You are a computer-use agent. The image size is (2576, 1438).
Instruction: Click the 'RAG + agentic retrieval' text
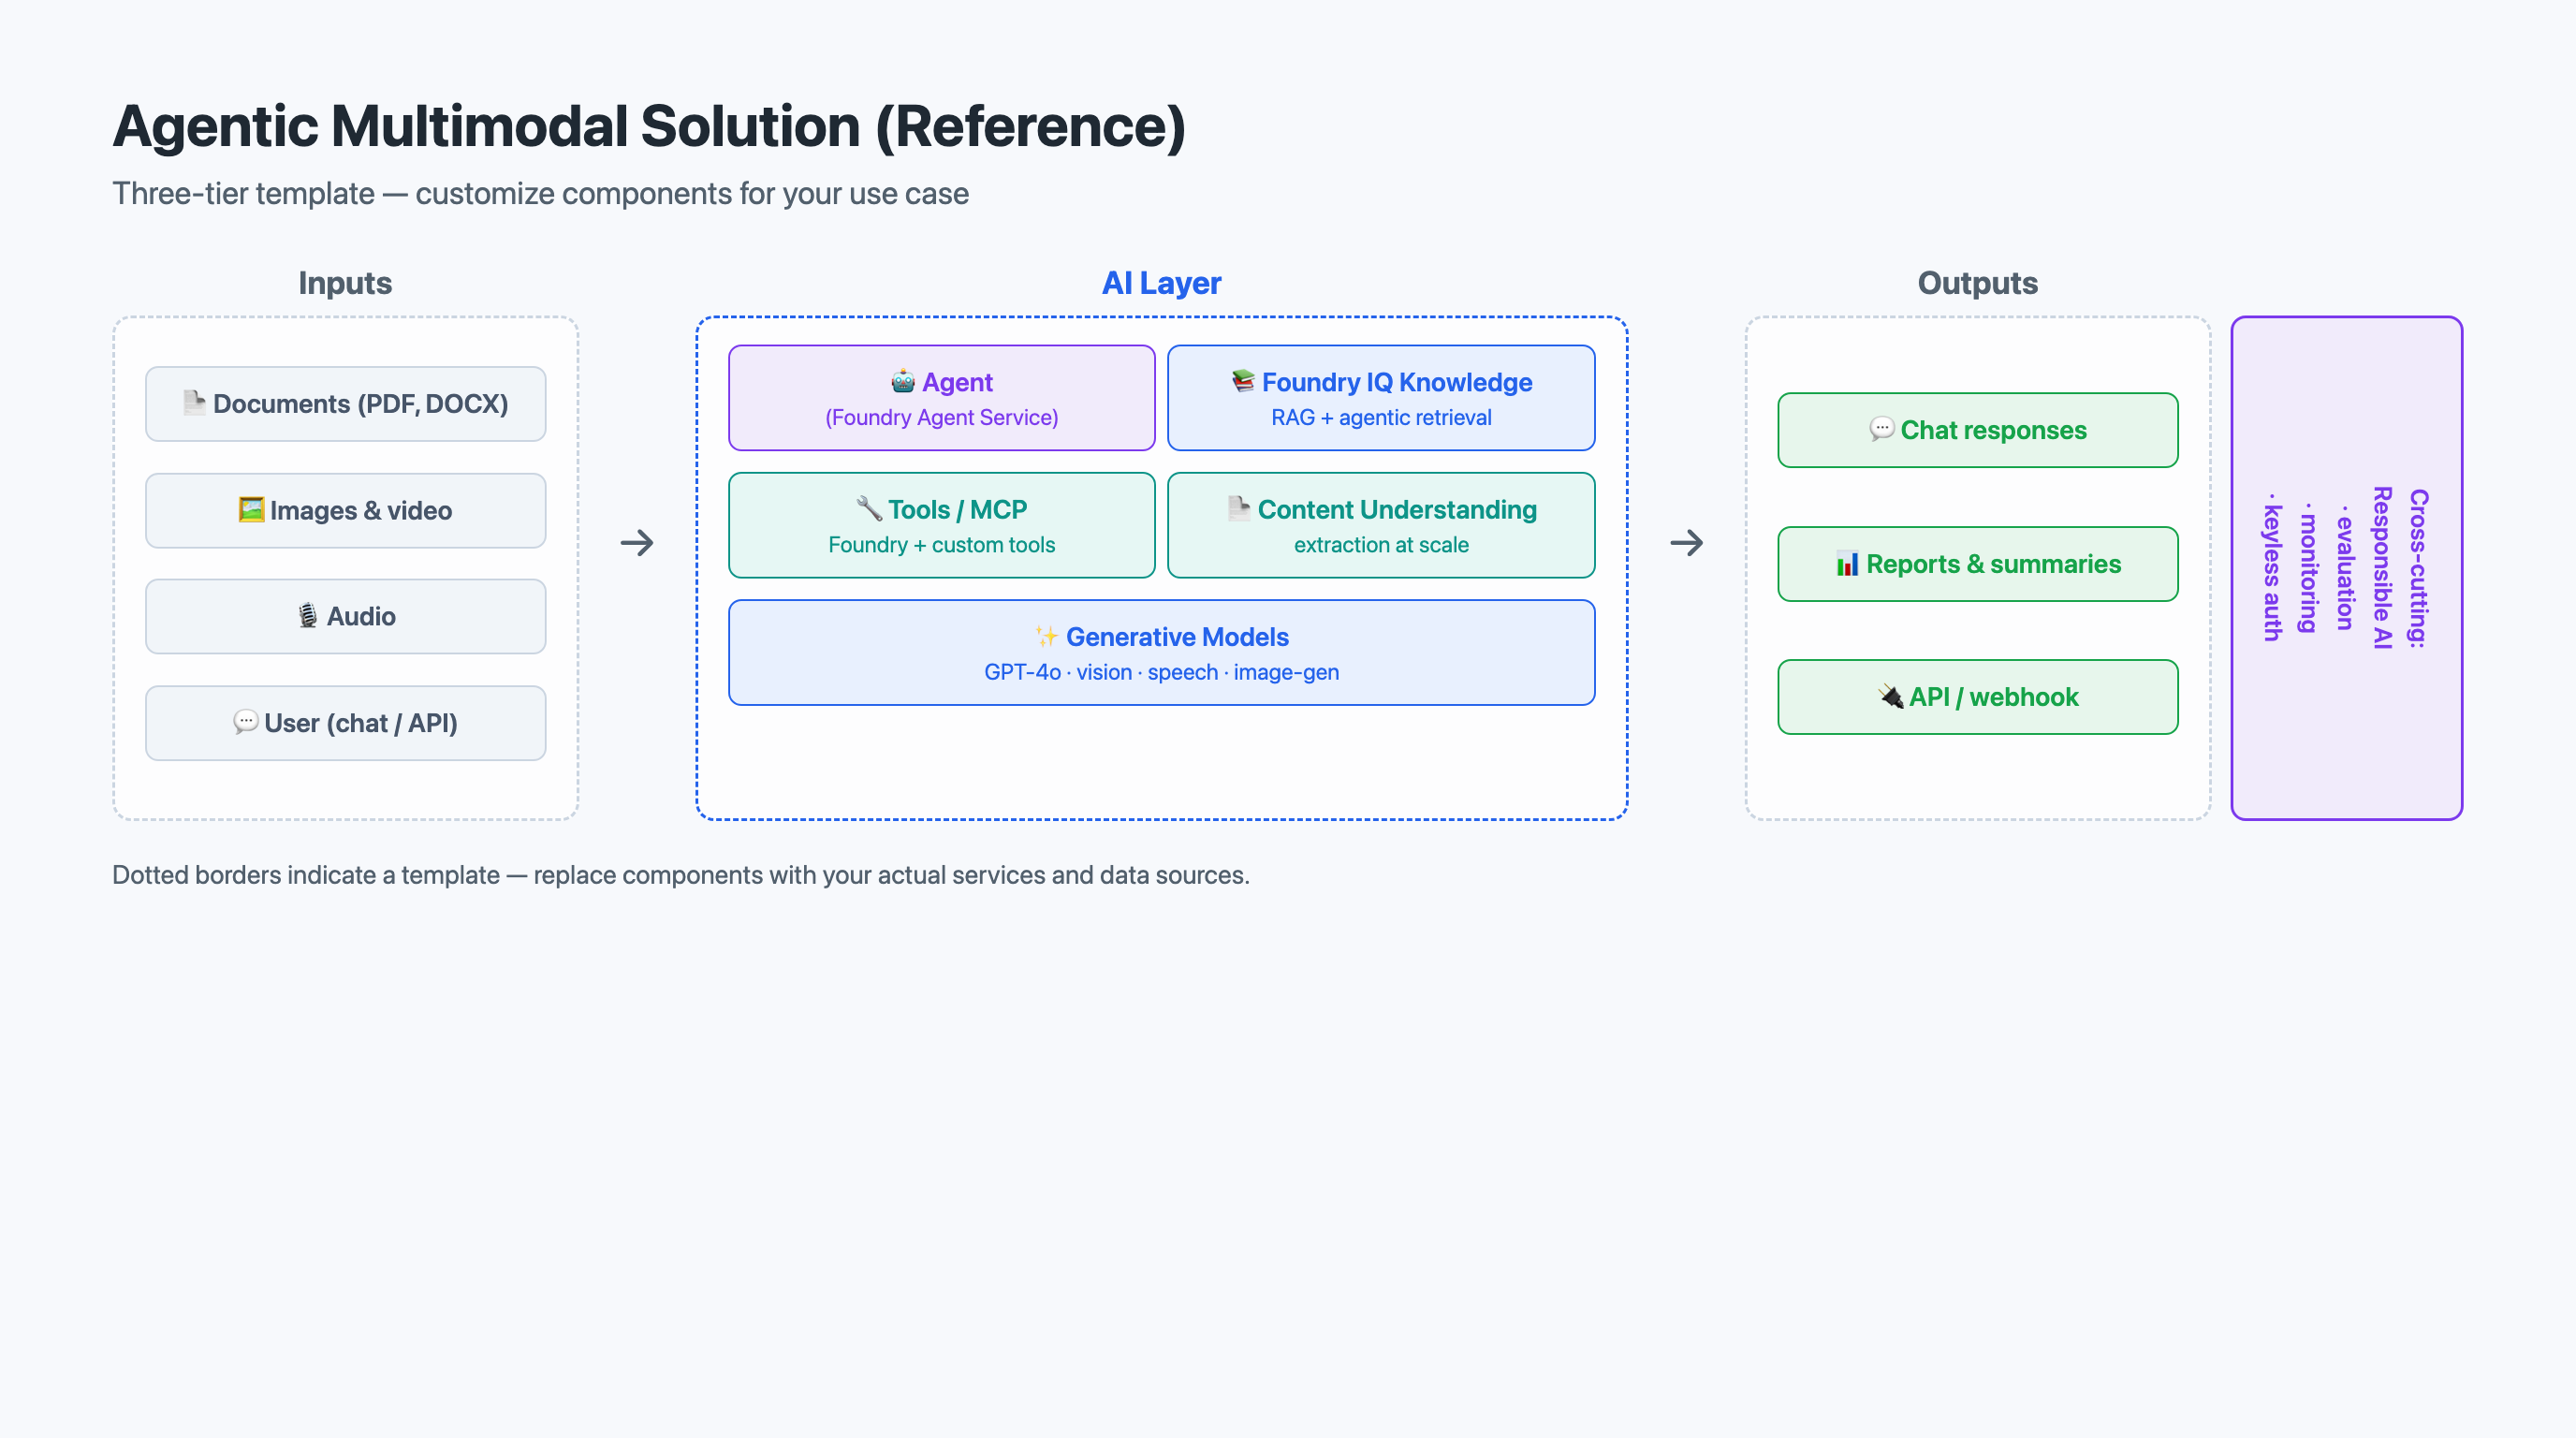[x=1381, y=417]
